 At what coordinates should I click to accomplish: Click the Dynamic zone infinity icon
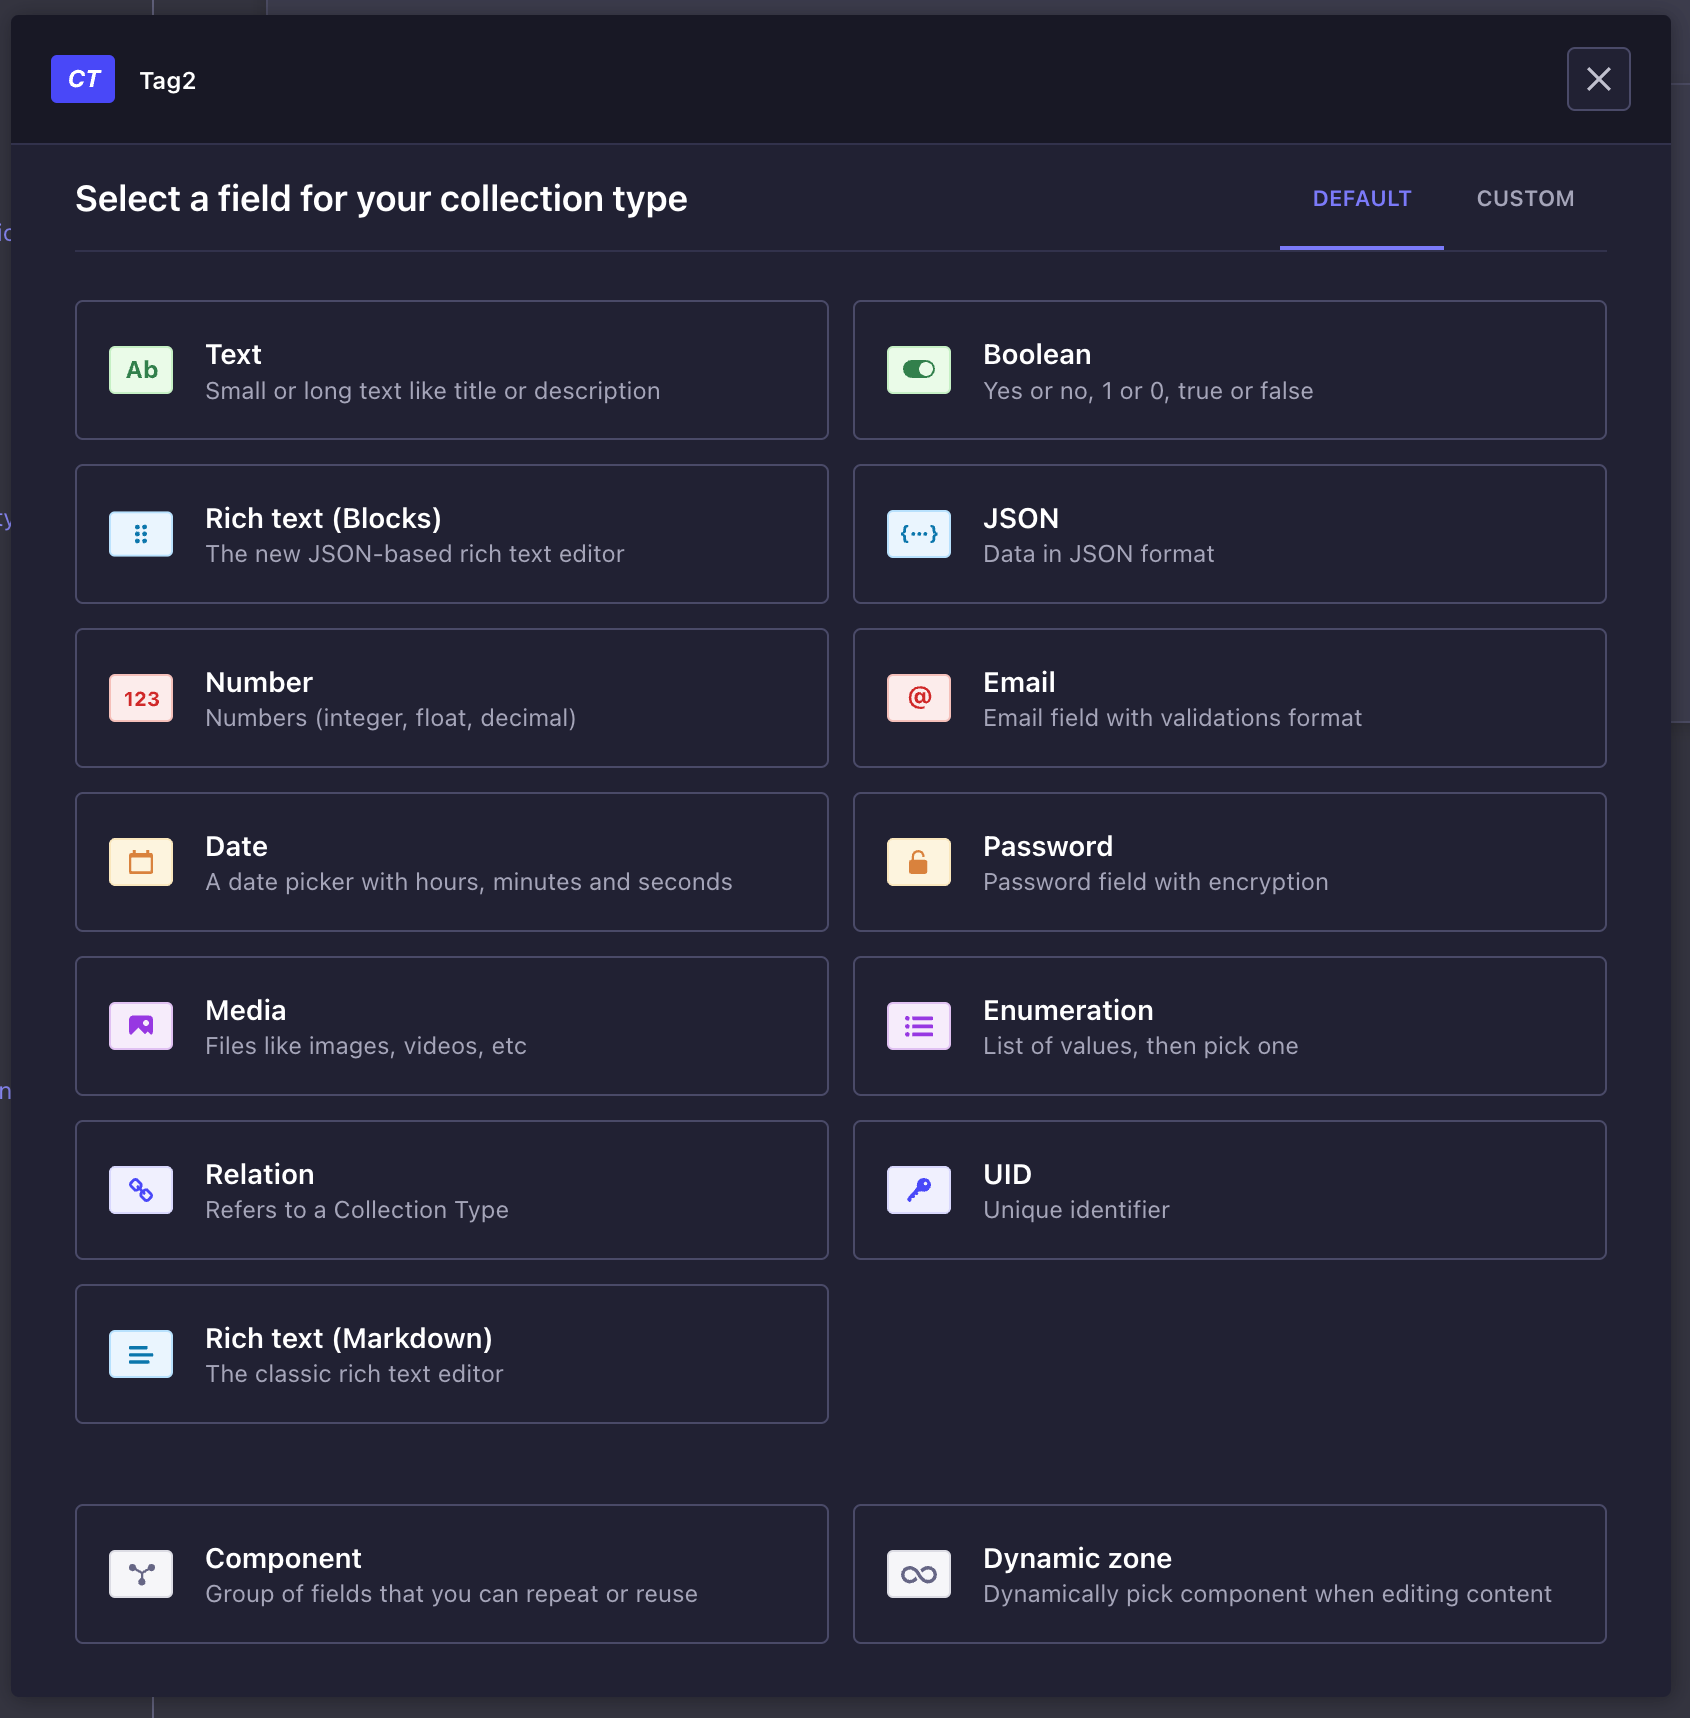click(x=919, y=1574)
